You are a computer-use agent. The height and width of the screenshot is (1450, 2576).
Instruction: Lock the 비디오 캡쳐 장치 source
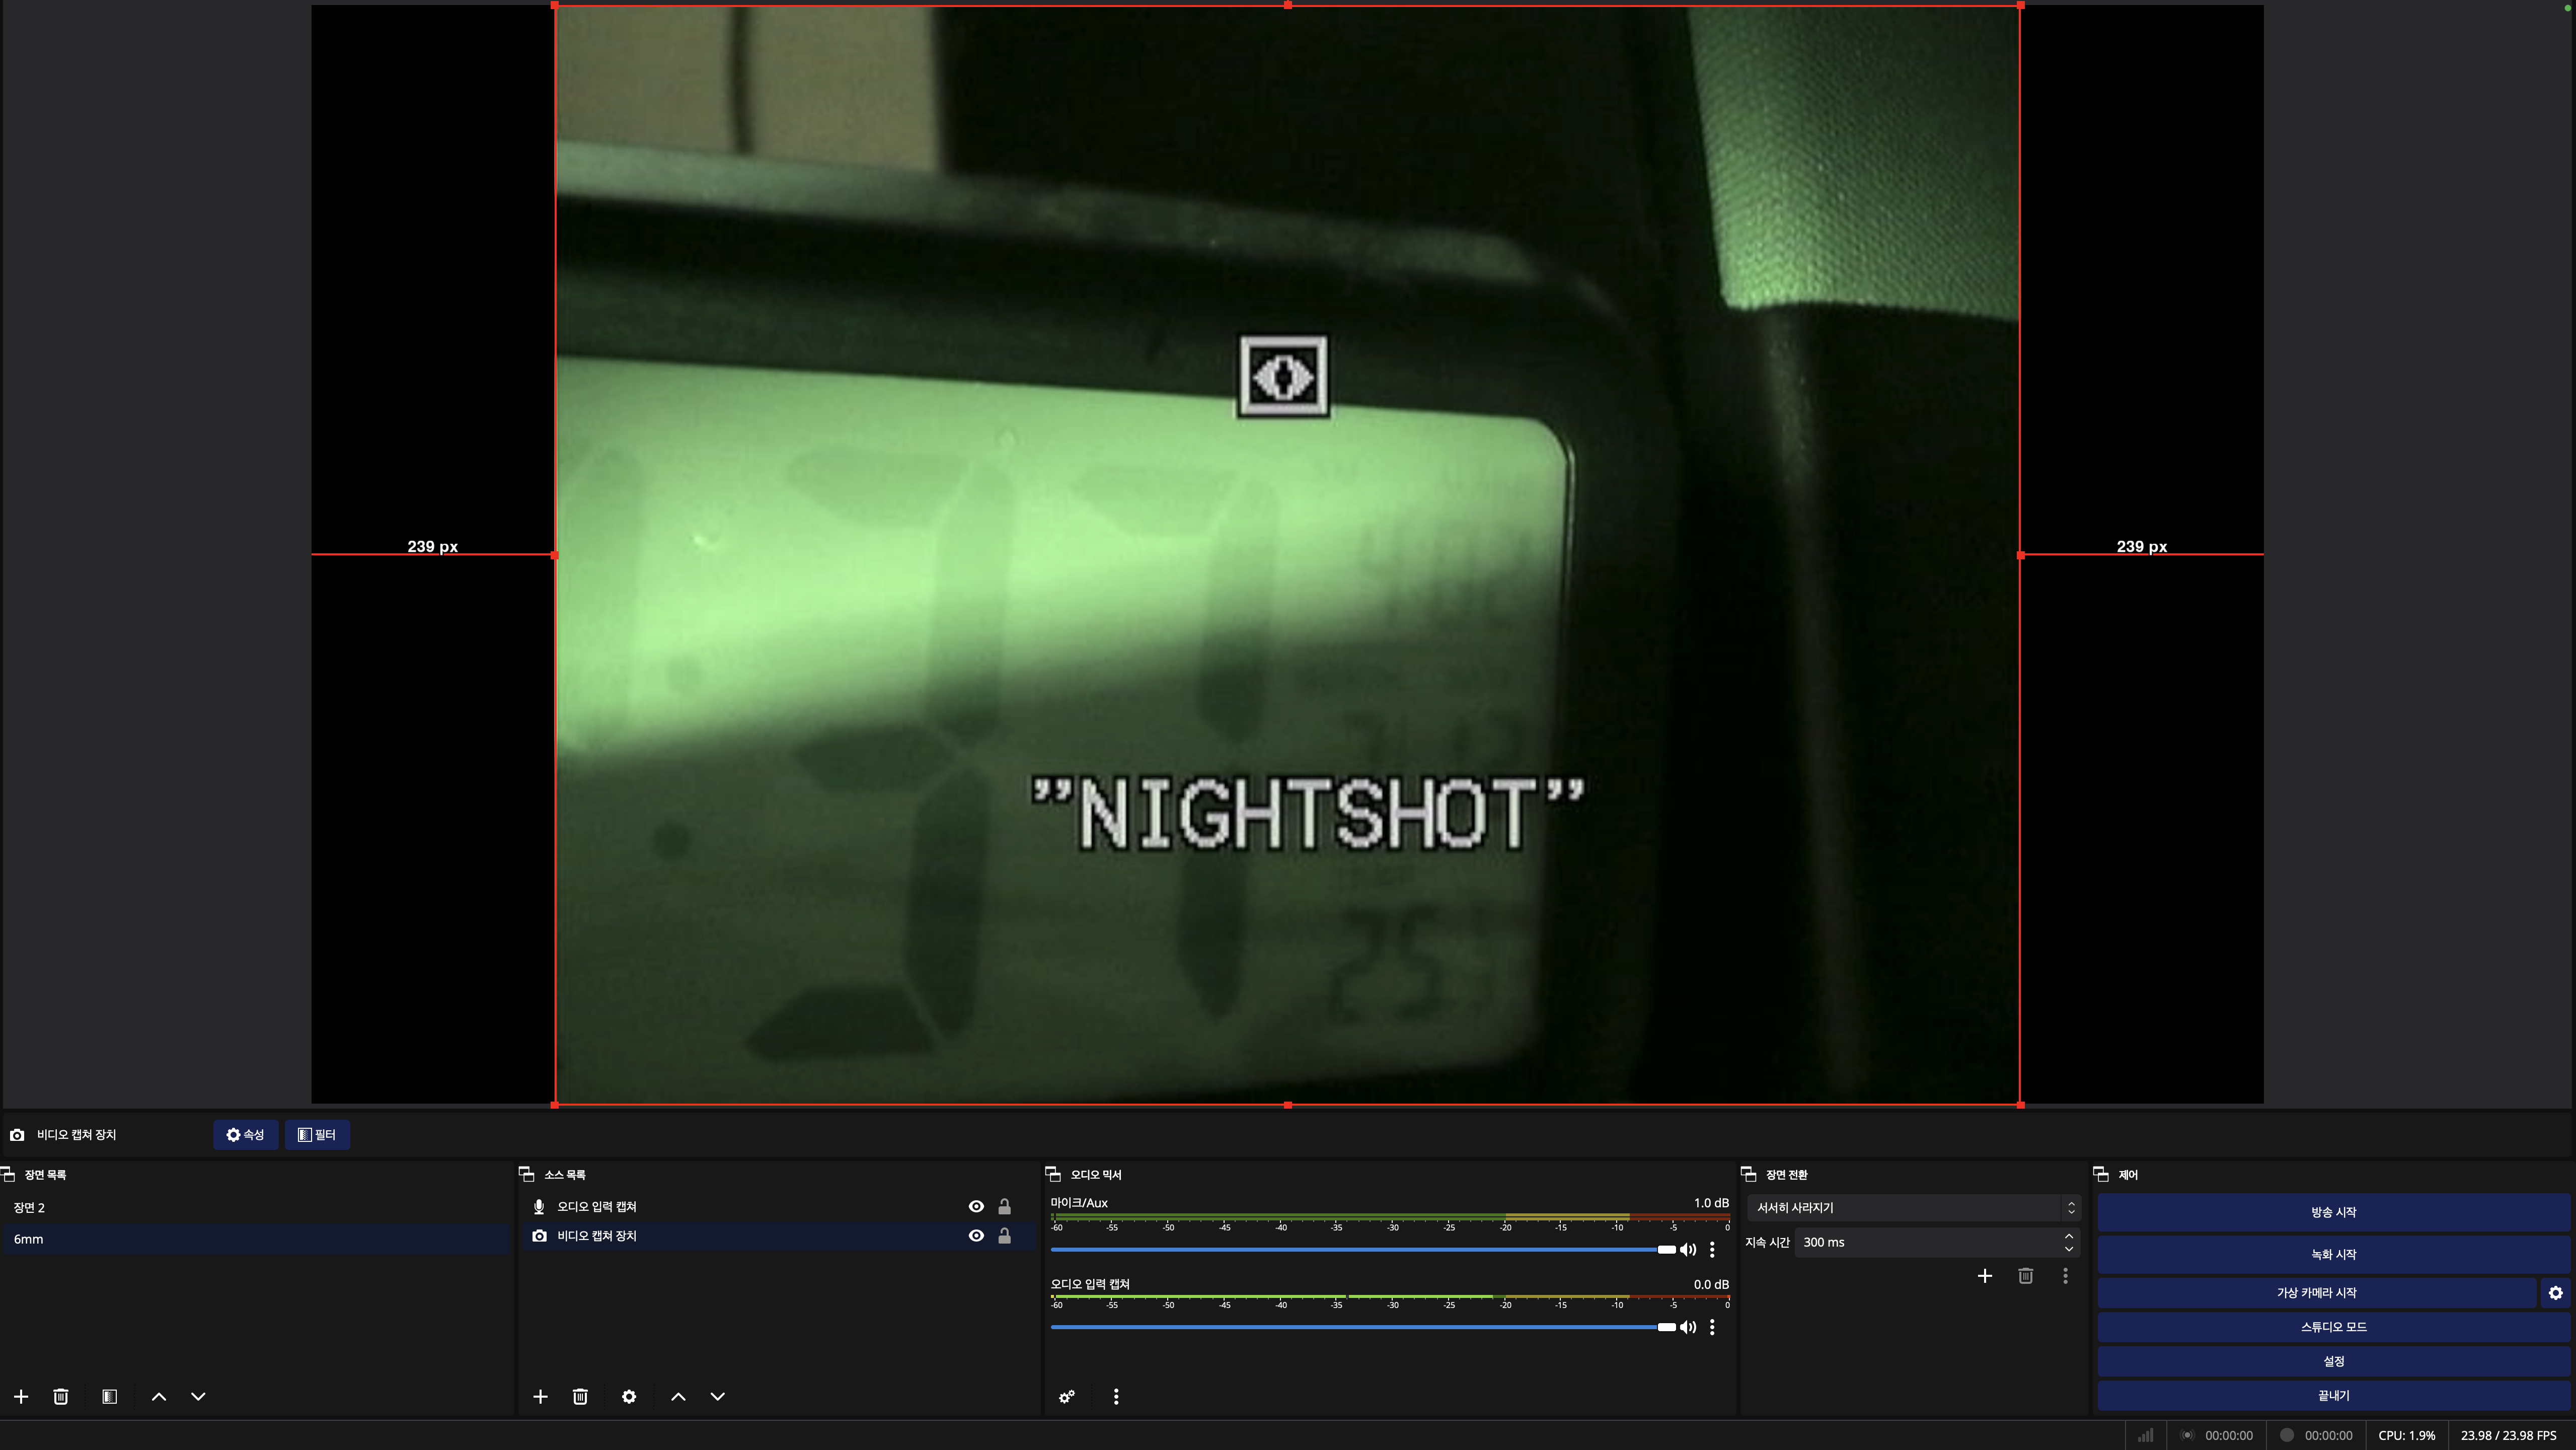1004,1235
